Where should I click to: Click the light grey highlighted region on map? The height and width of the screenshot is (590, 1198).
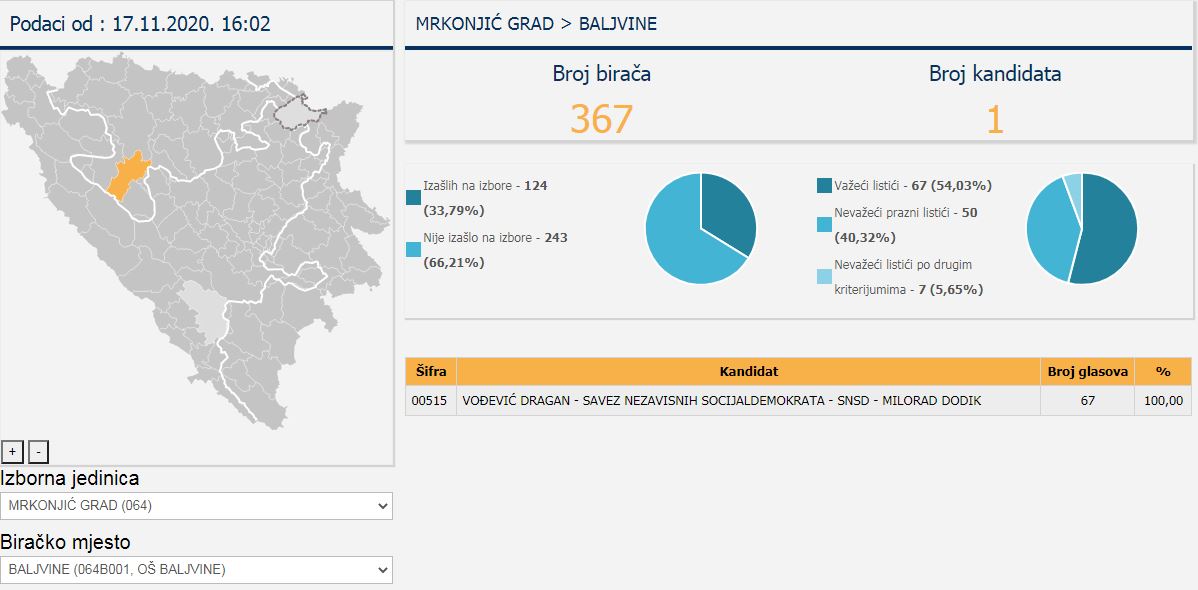pyautogui.click(x=207, y=312)
